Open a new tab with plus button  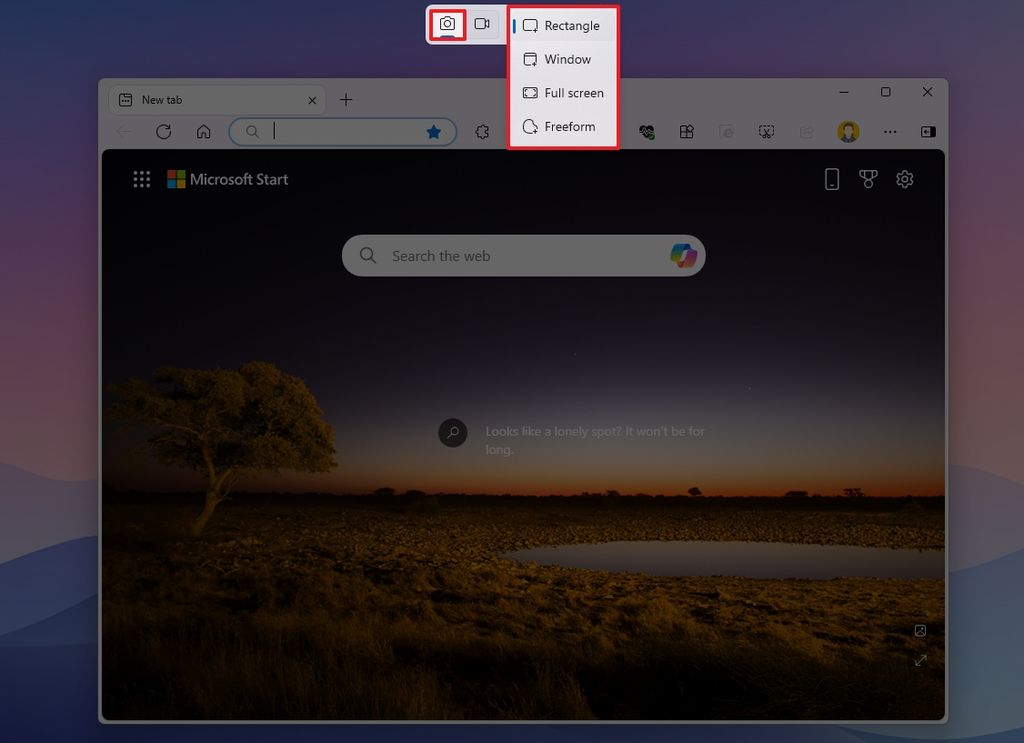point(346,99)
